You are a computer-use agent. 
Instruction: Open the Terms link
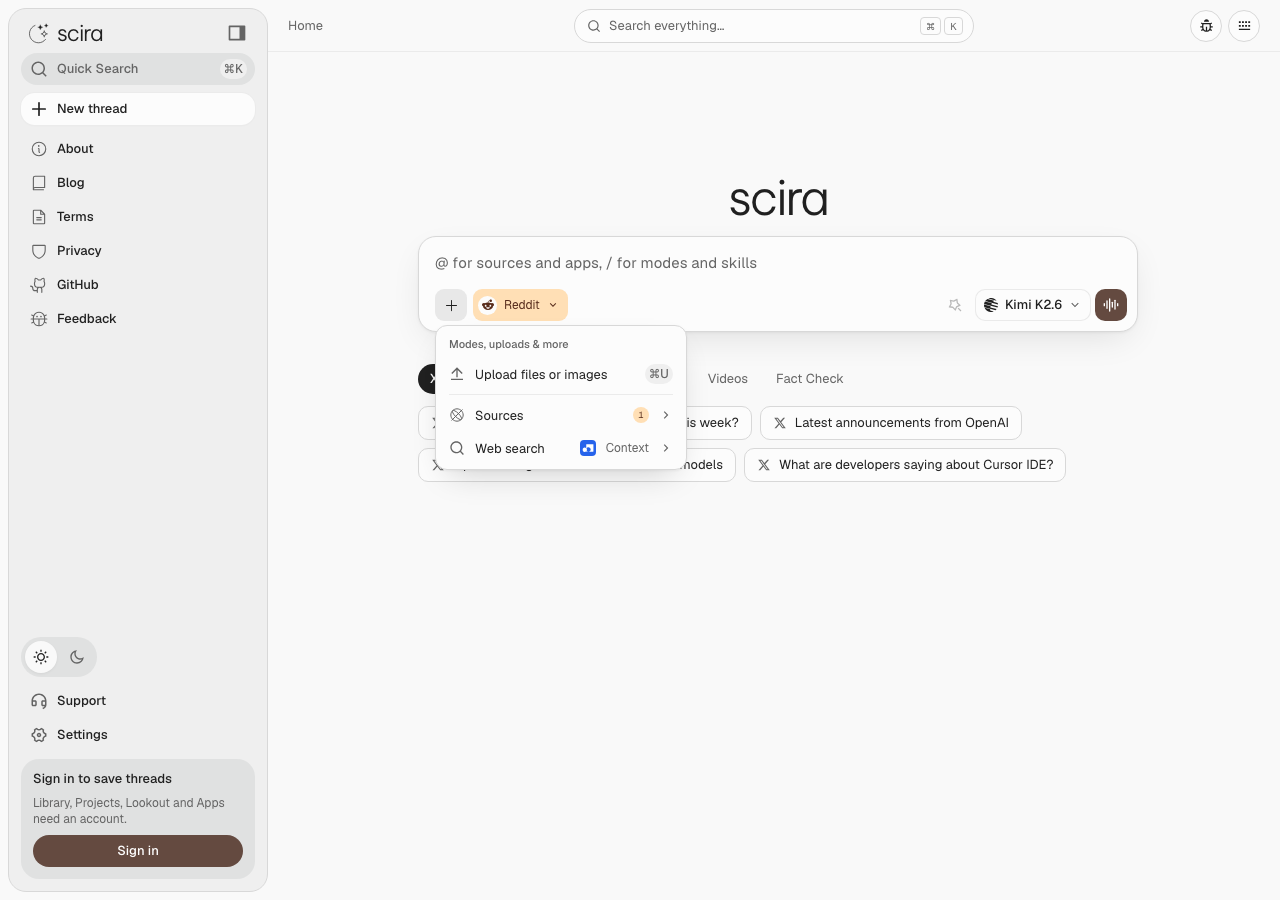tap(138, 217)
